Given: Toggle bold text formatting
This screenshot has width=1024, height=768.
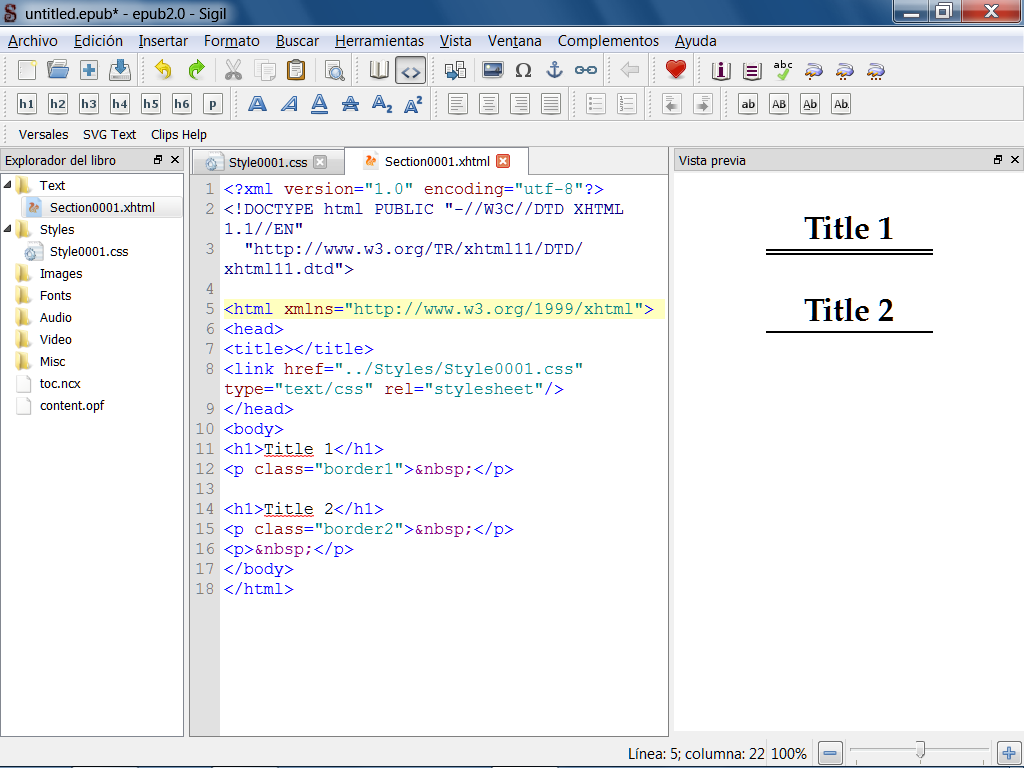Looking at the screenshot, I should click(x=257, y=104).
